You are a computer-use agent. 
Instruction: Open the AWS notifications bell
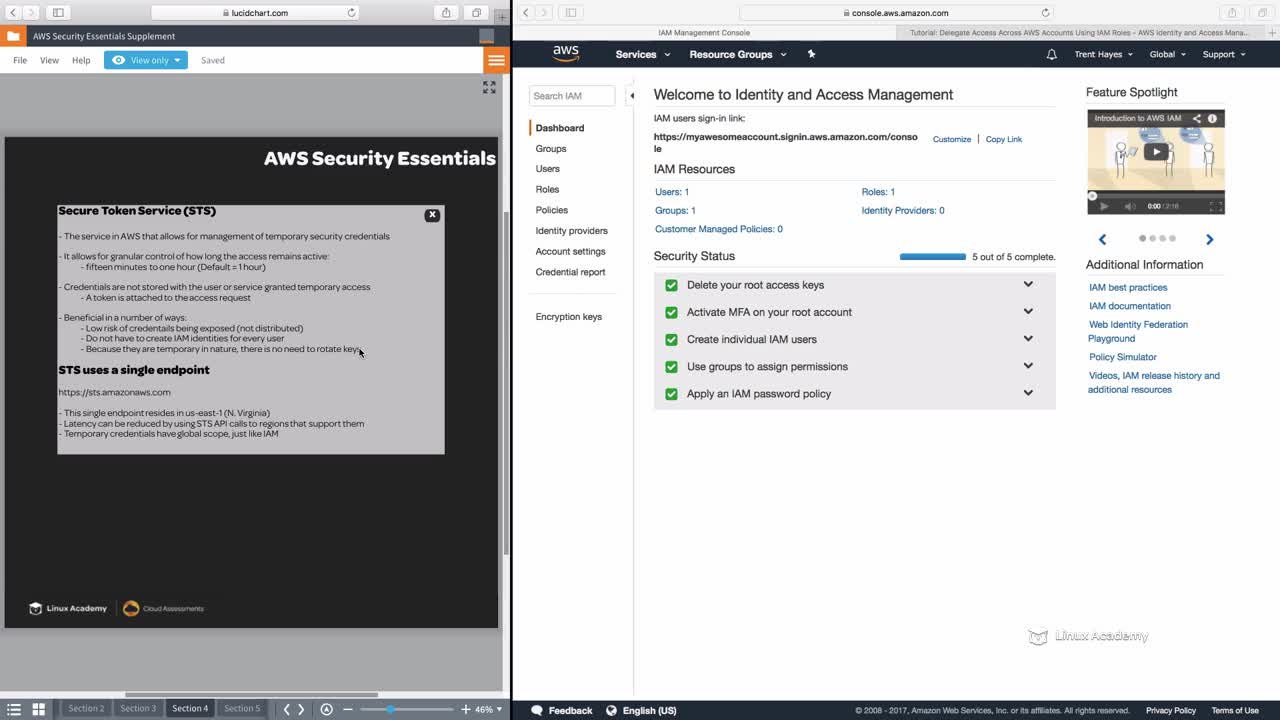(1051, 55)
